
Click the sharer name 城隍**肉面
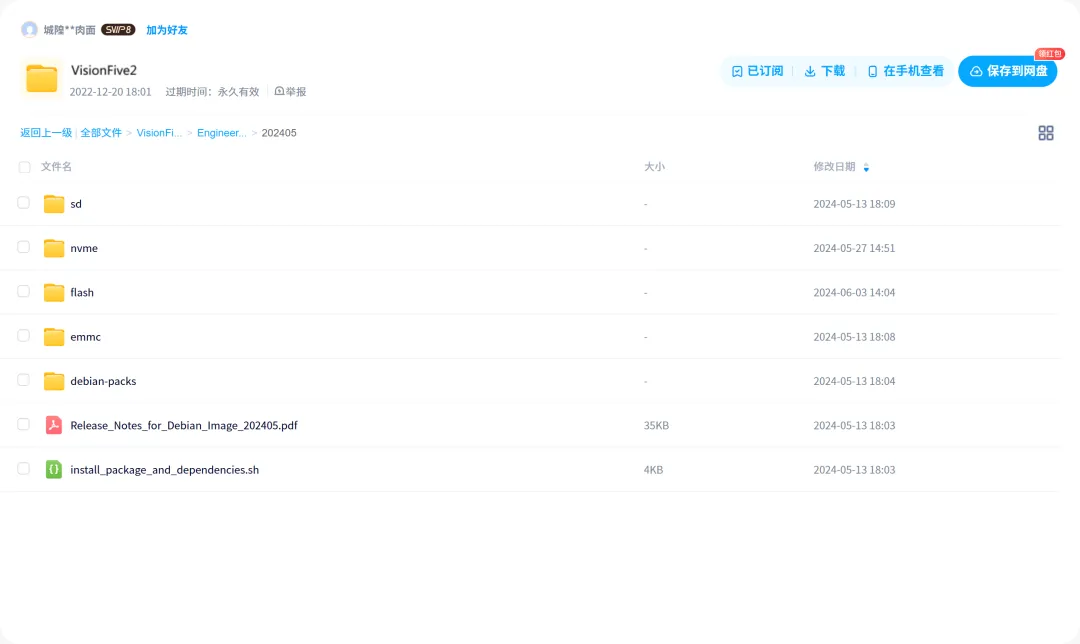(70, 30)
